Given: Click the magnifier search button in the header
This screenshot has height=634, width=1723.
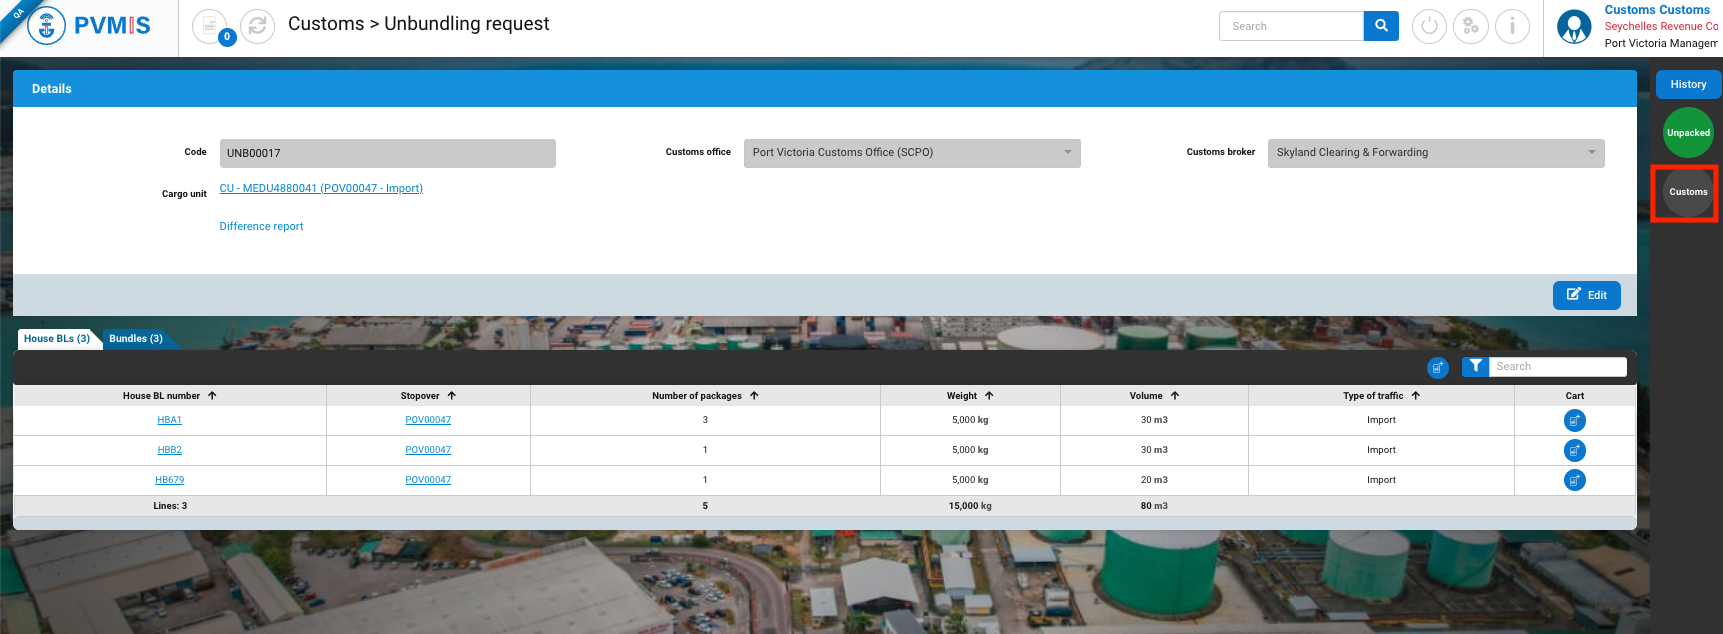Looking at the screenshot, I should click(x=1381, y=26).
